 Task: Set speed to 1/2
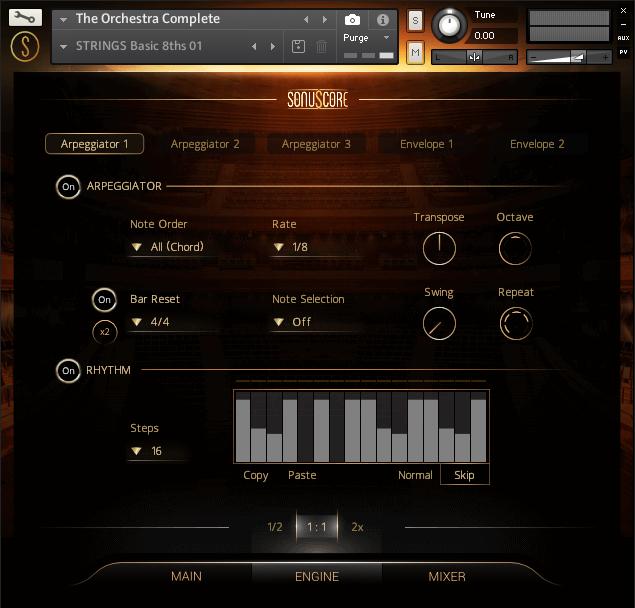[x=275, y=527]
